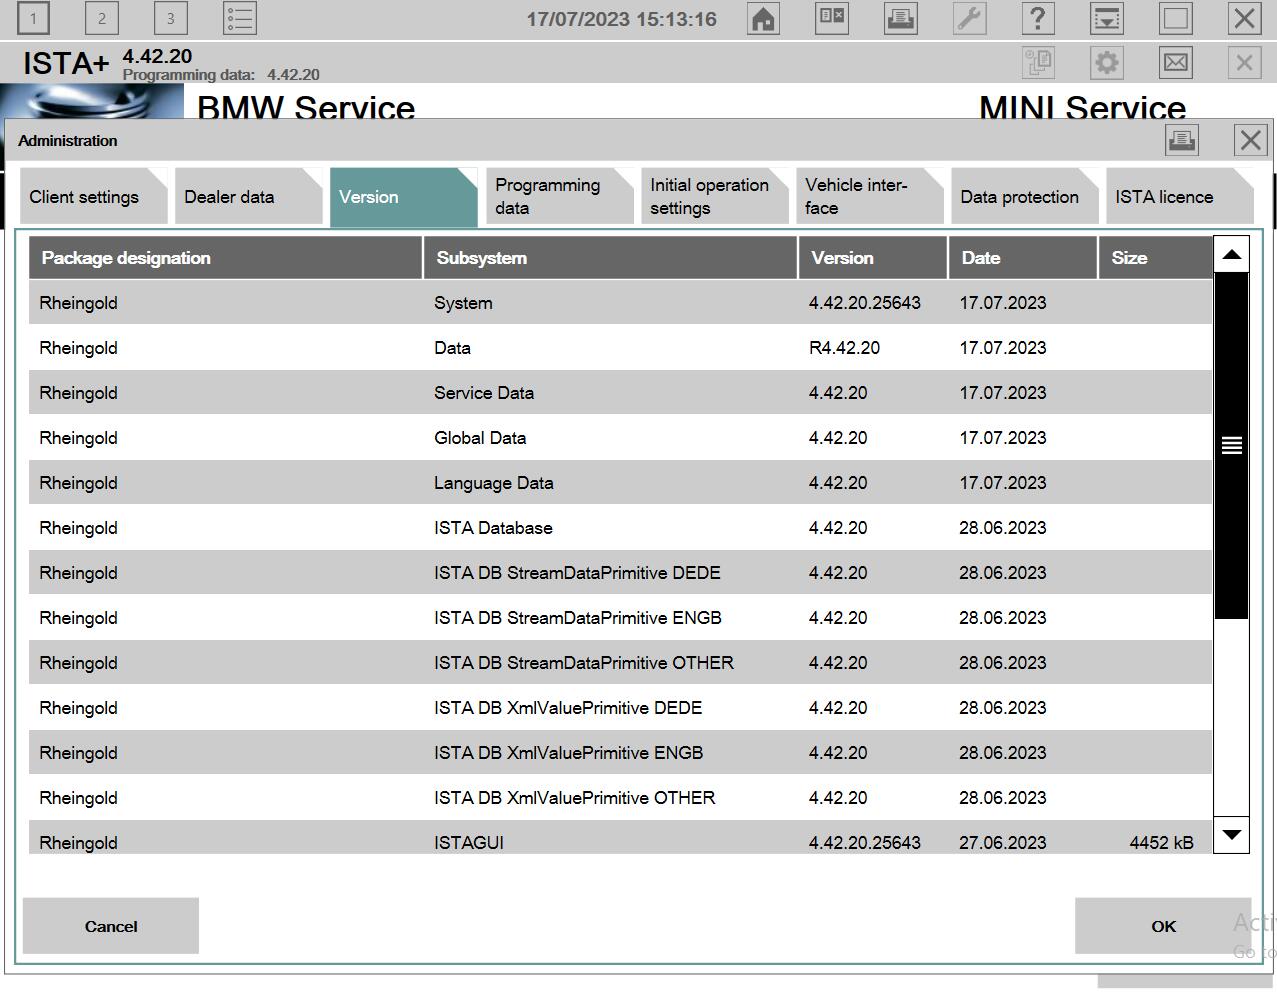Screen dimensions: 1277x997
Task: Open the display toggle icon next to home
Action: (x=832, y=18)
